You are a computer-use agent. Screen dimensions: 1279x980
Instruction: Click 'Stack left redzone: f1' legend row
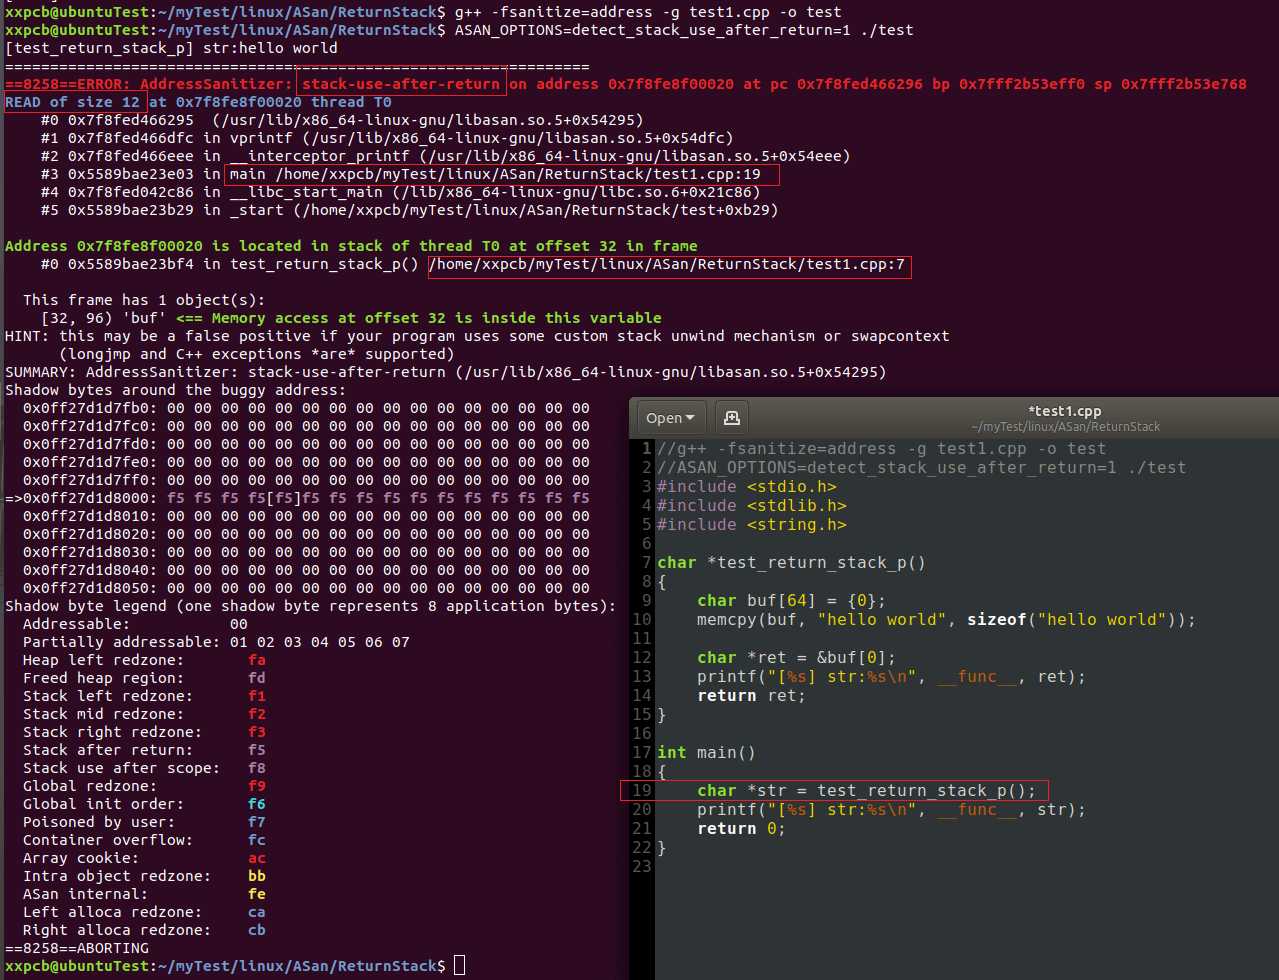tap(144, 696)
